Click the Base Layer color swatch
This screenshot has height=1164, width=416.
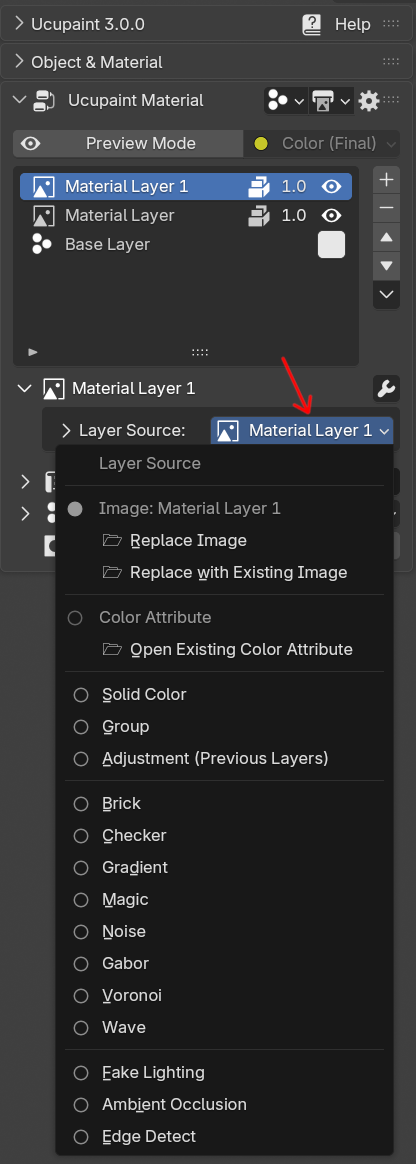(331, 244)
